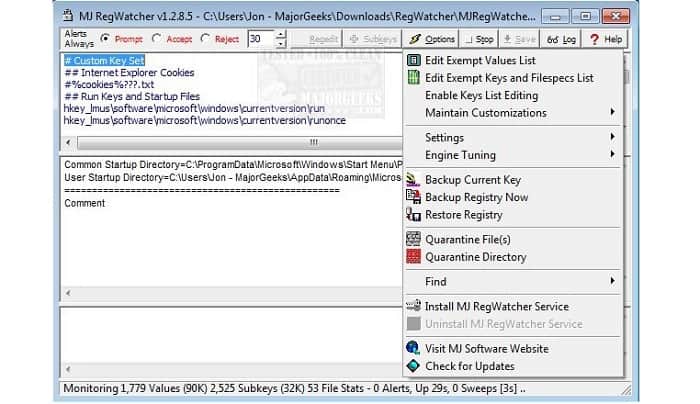The image size is (700, 404).
Task: Click the Backup Current Key icon
Action: 413,179
